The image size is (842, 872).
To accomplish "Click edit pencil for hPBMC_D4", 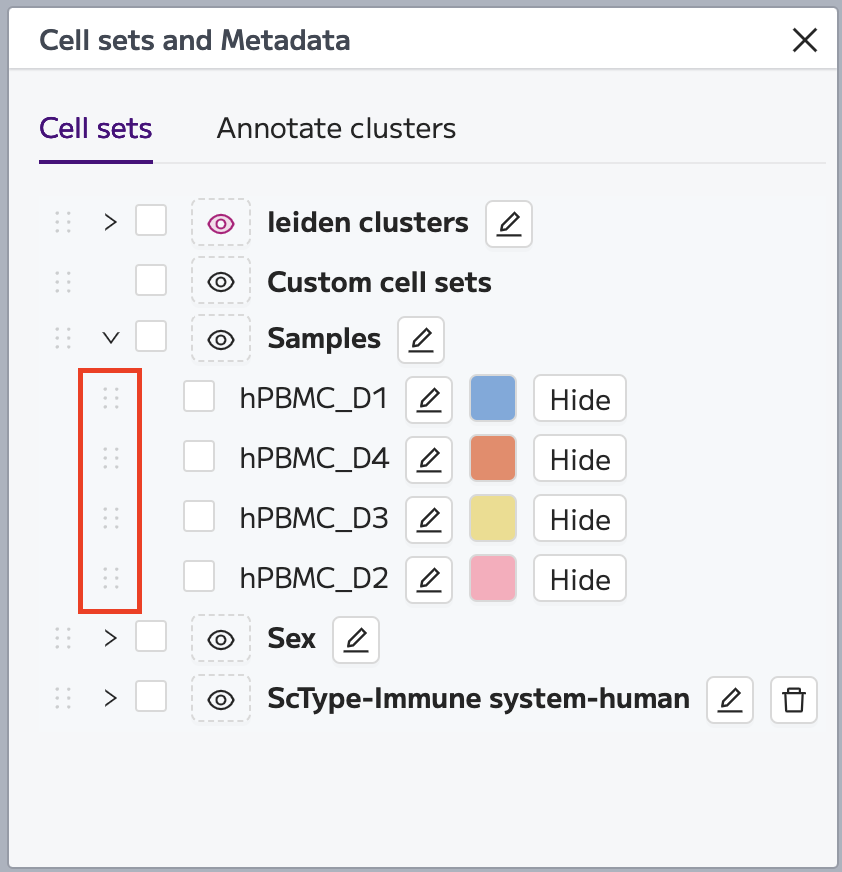I will 429,459.
